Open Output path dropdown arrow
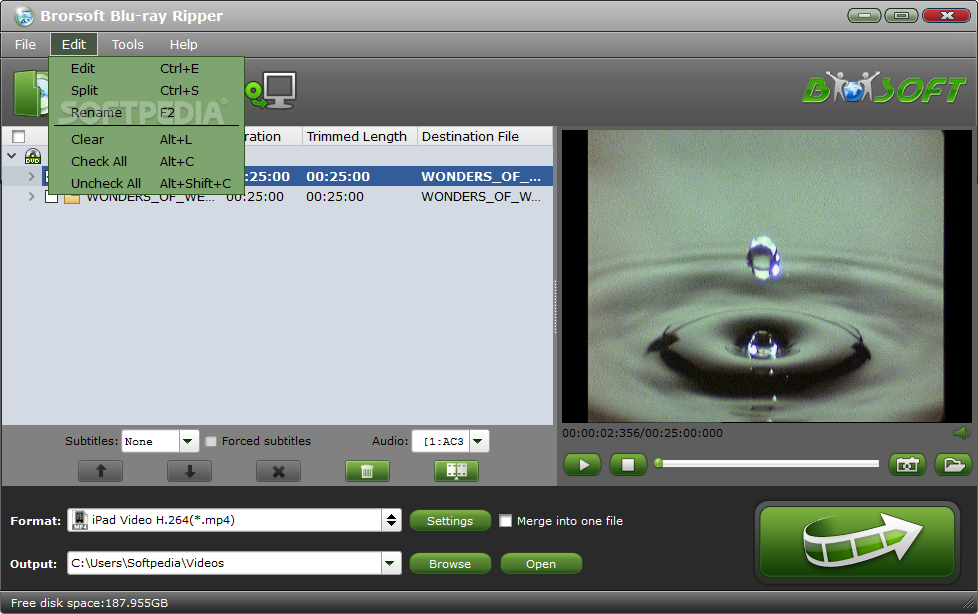This screenshot has height=614, width=978. click(390, 563)
